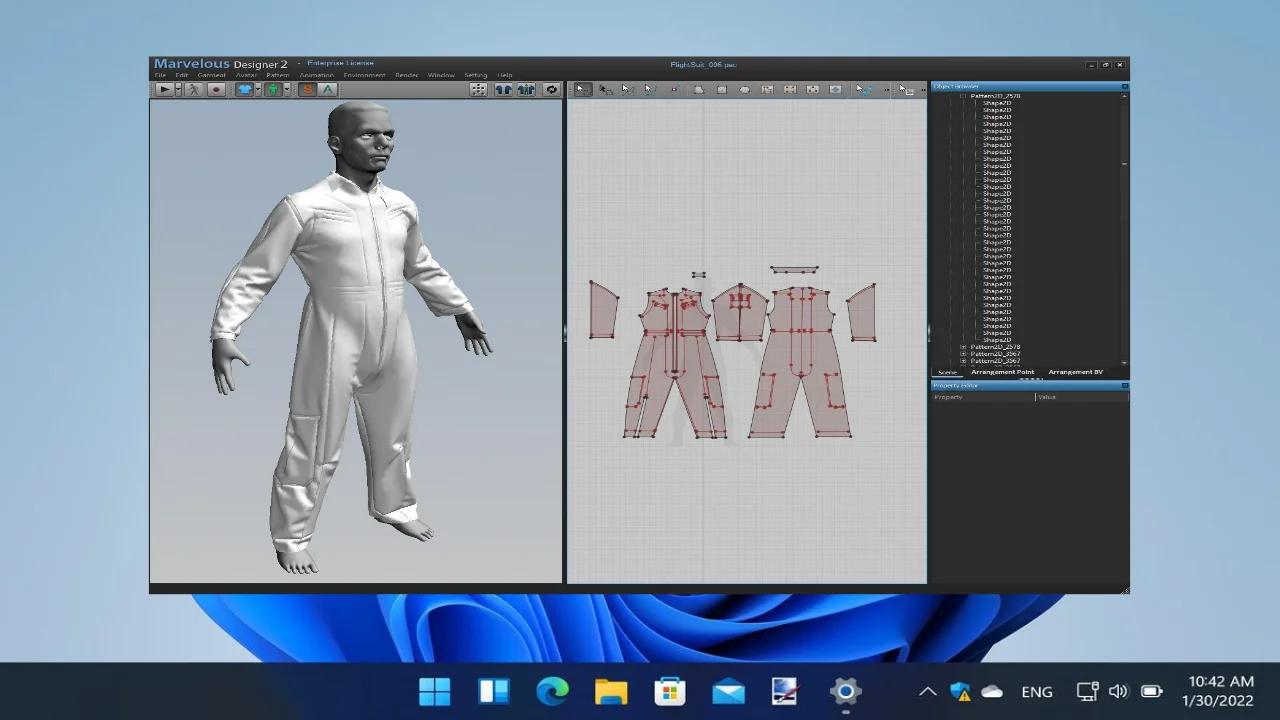Switch to the Arrangement Point tab
The height and width of the screenshot is (720, 1280).
(x=1002, y=372)
